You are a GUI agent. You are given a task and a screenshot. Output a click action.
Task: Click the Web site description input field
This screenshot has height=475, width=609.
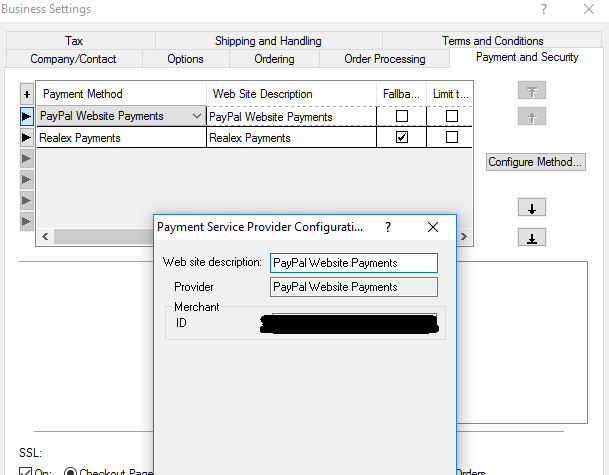[x=354, y=263]
